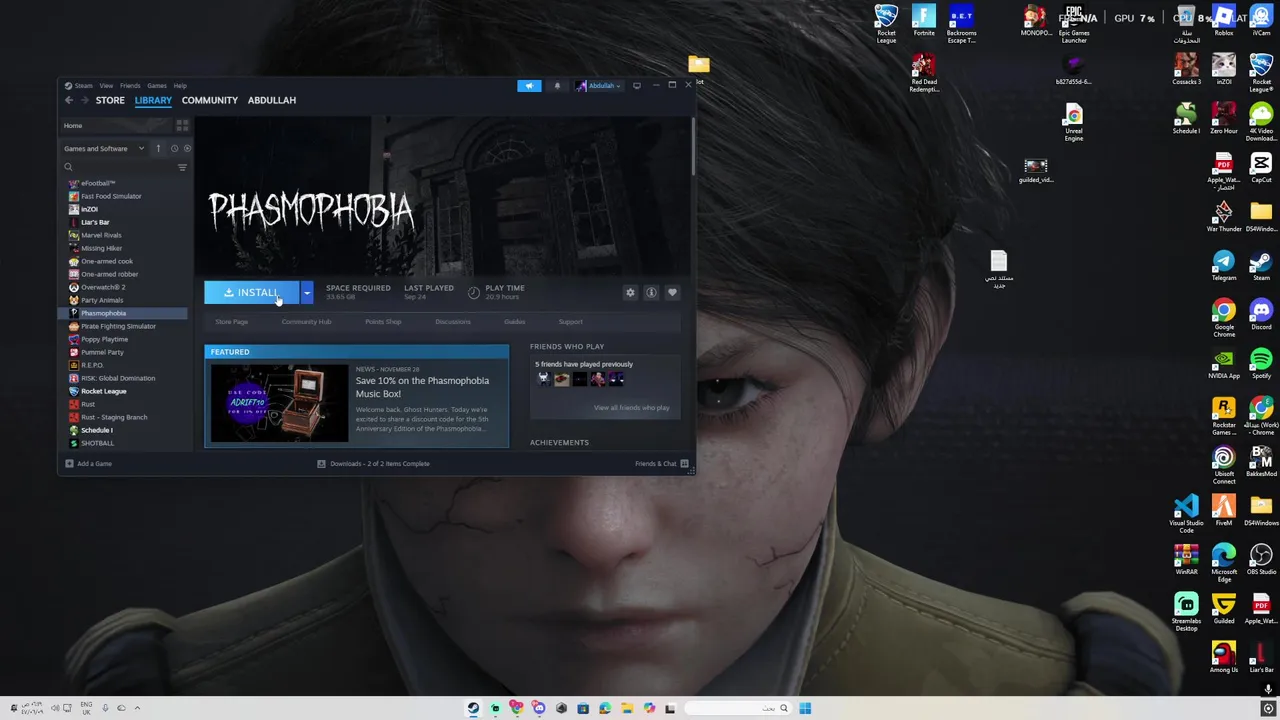Screen dimensions: 1280x720
Task: Open the Games menu in Steam
Action: tap(157, 85)
